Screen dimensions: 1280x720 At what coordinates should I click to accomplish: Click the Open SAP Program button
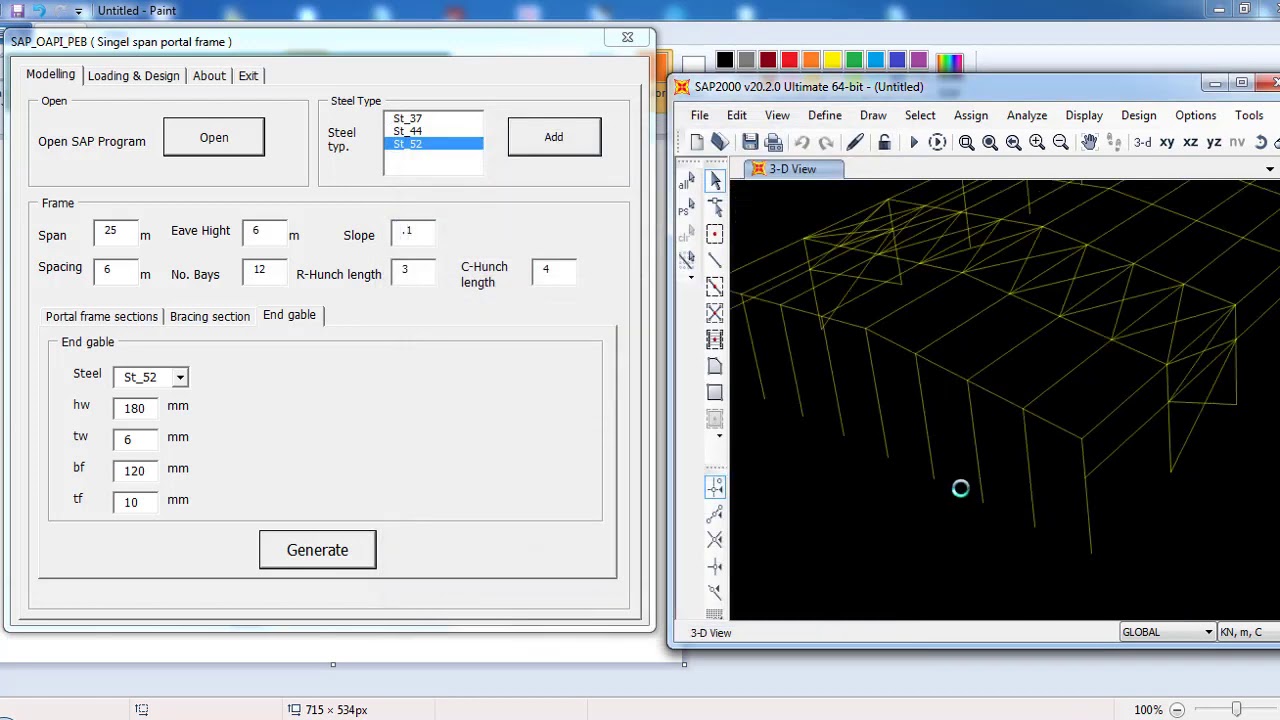pyautogui.click(x=214, y=138)
